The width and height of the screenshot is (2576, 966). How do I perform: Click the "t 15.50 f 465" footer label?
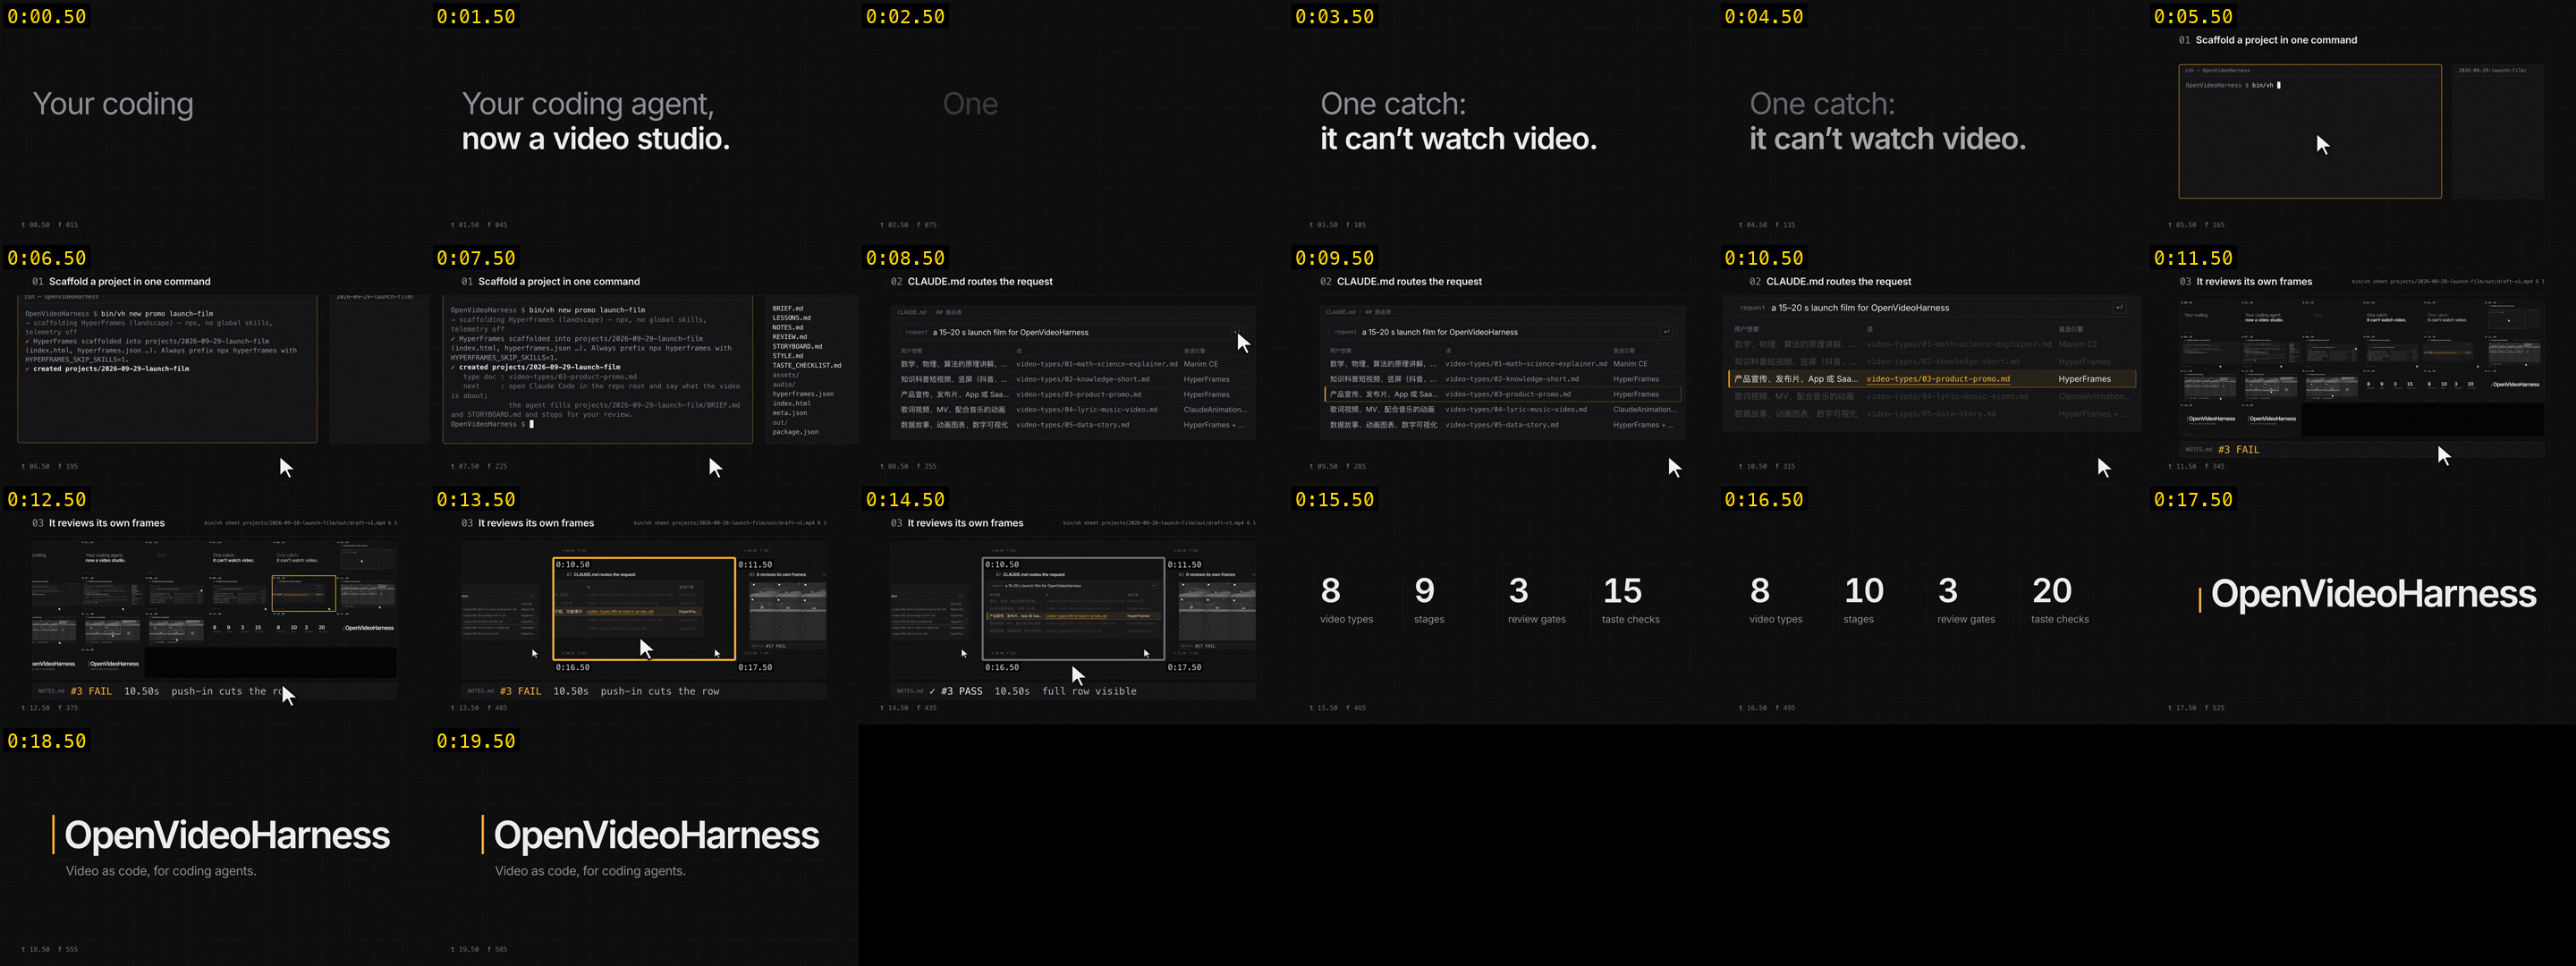click(x=1337, y=708)
